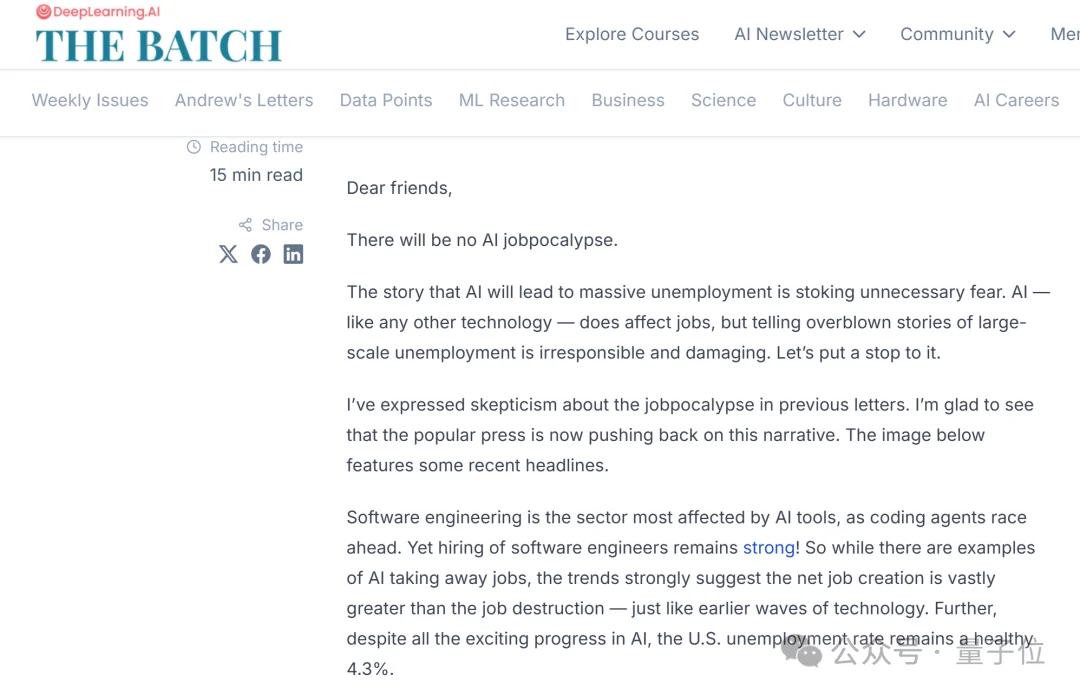
Task: Go to AI Careers section
Action: click(1017, 101)
